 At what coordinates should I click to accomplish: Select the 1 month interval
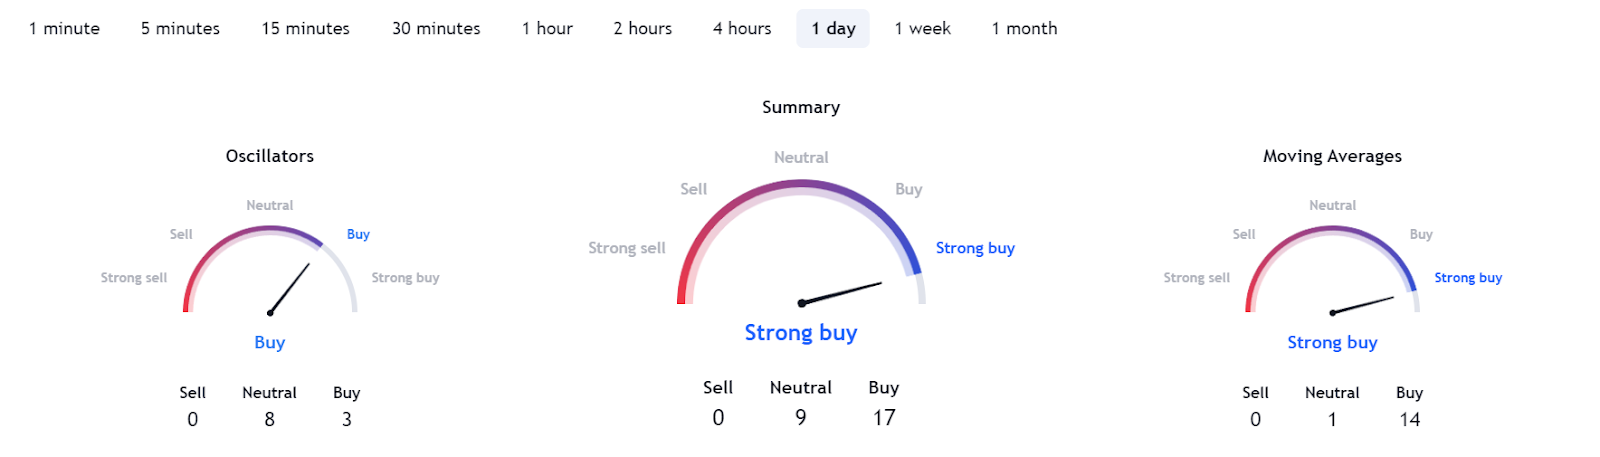(x=1024, y=29)
